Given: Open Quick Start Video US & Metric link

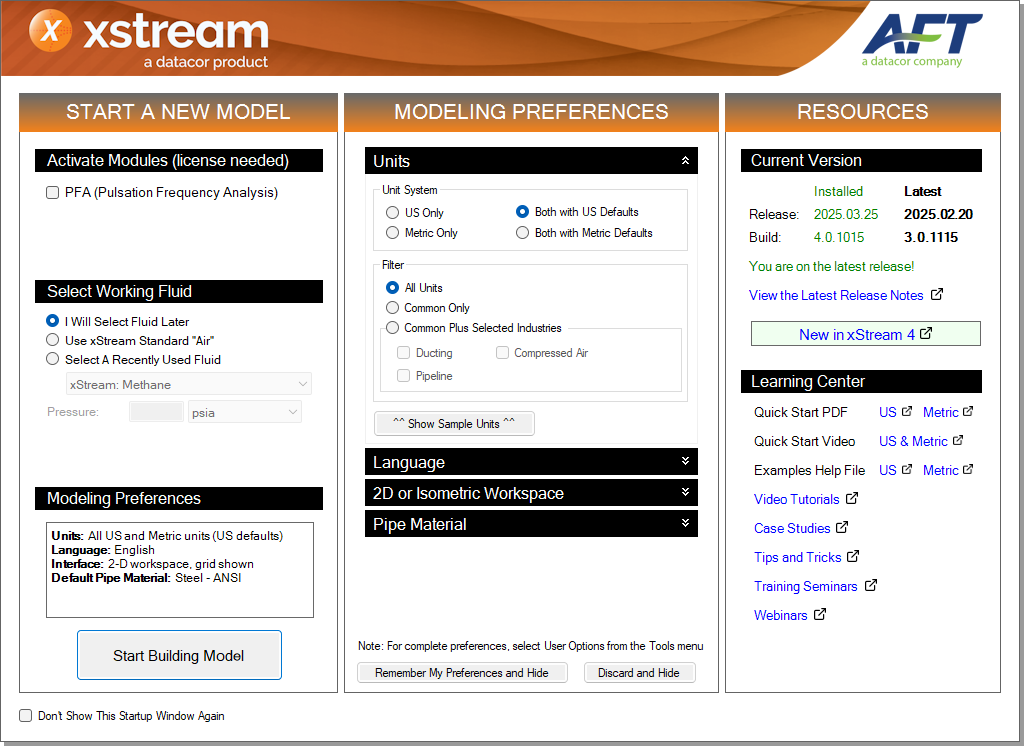Looking at the screenshot, I should [x=913, y=441].
